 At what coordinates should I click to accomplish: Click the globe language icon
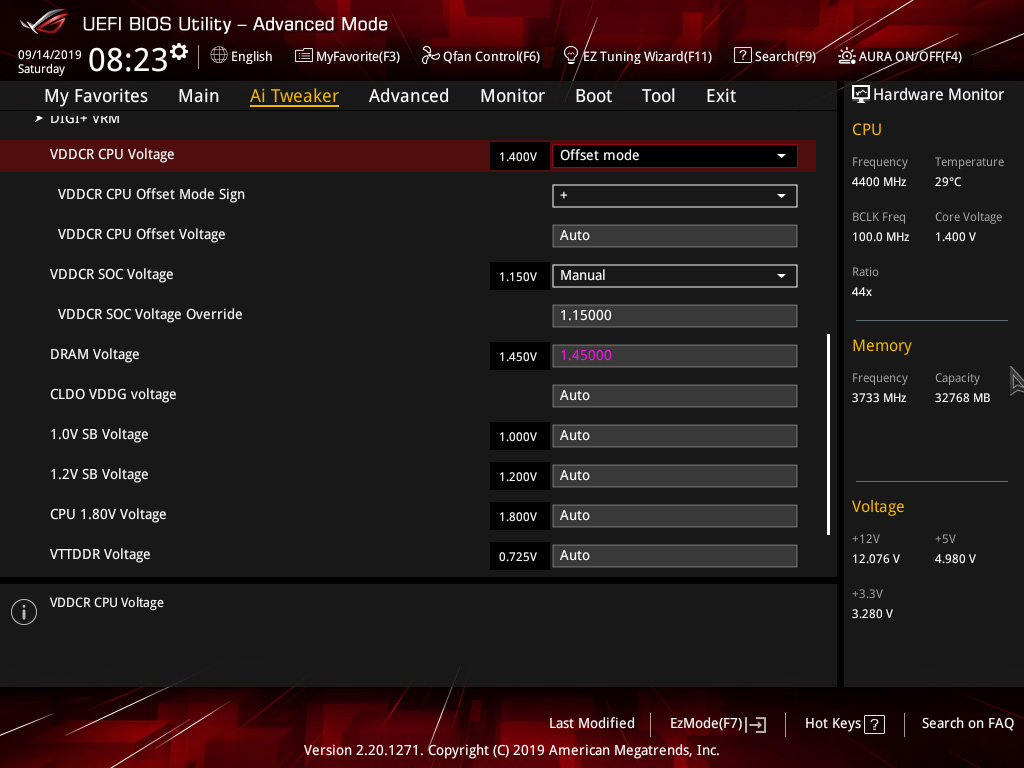pyautogui.click(x=219, y=56)
